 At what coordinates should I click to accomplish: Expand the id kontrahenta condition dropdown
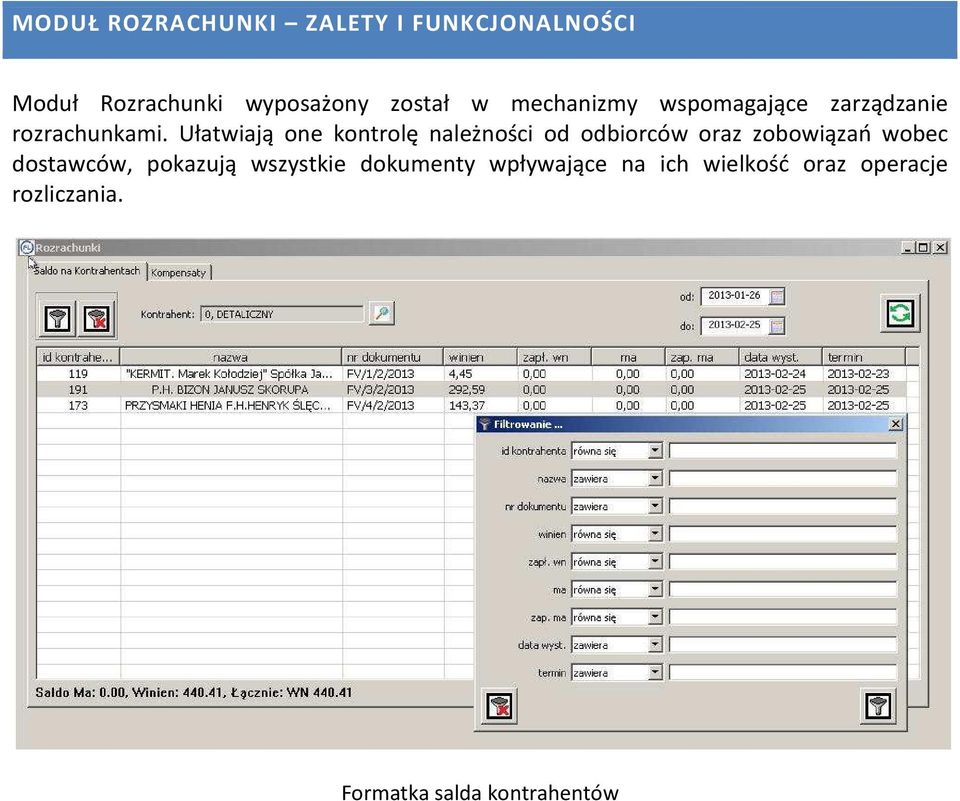655,451
